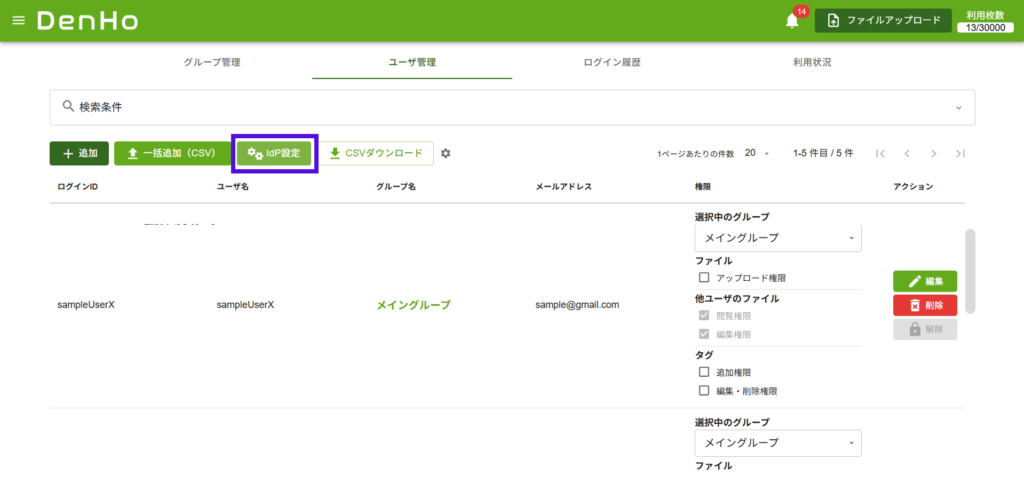Image resolution: width=1024 pixels, height=483 pixels.
Task: Click the notification bell icon
Action: click(x=792, y=21)
